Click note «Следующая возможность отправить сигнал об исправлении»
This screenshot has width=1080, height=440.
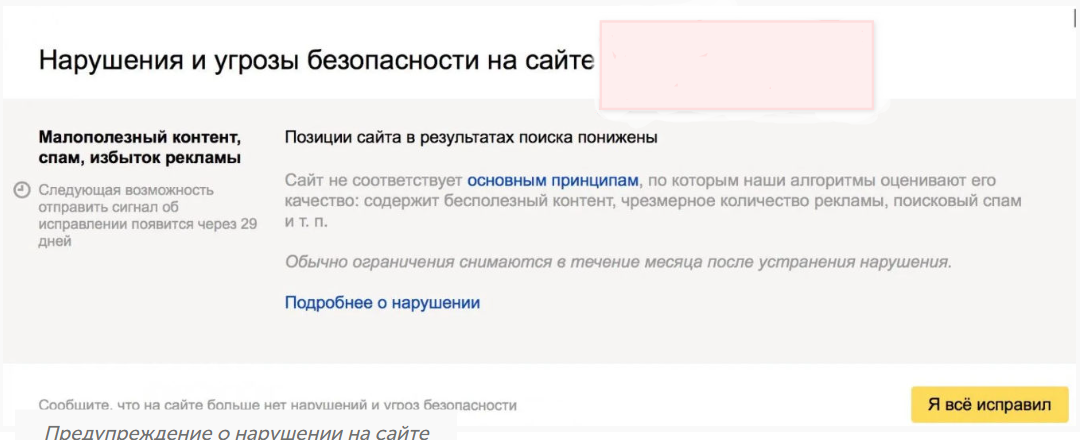(x=147, y=216)
